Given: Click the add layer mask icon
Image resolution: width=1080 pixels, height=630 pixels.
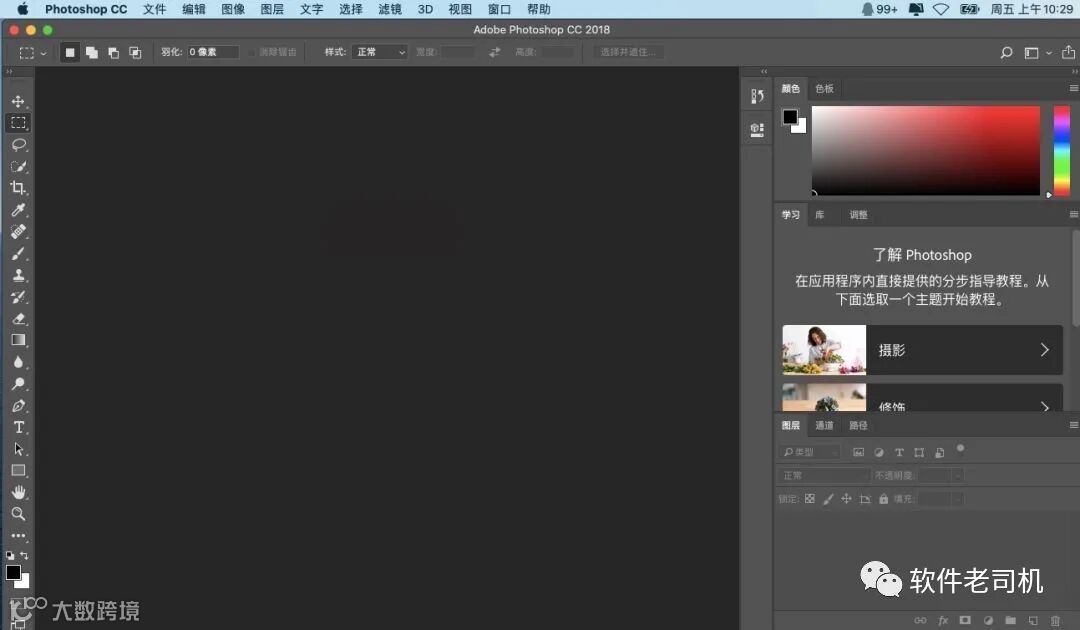Looking at the screenshot, I should click(x=965, y=620).
